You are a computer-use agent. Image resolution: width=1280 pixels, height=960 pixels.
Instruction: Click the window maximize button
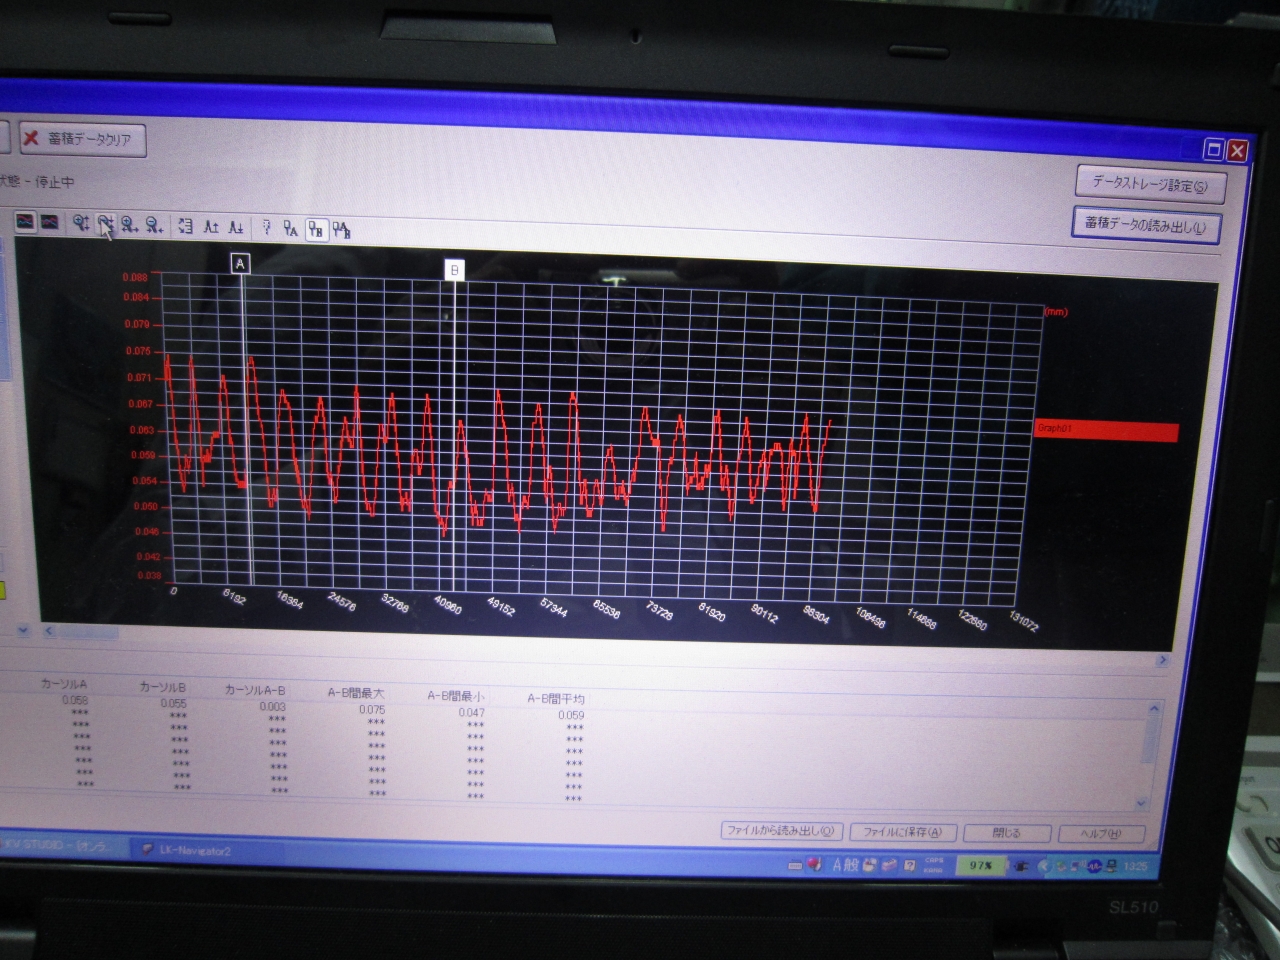click(x=1213, y=150)
